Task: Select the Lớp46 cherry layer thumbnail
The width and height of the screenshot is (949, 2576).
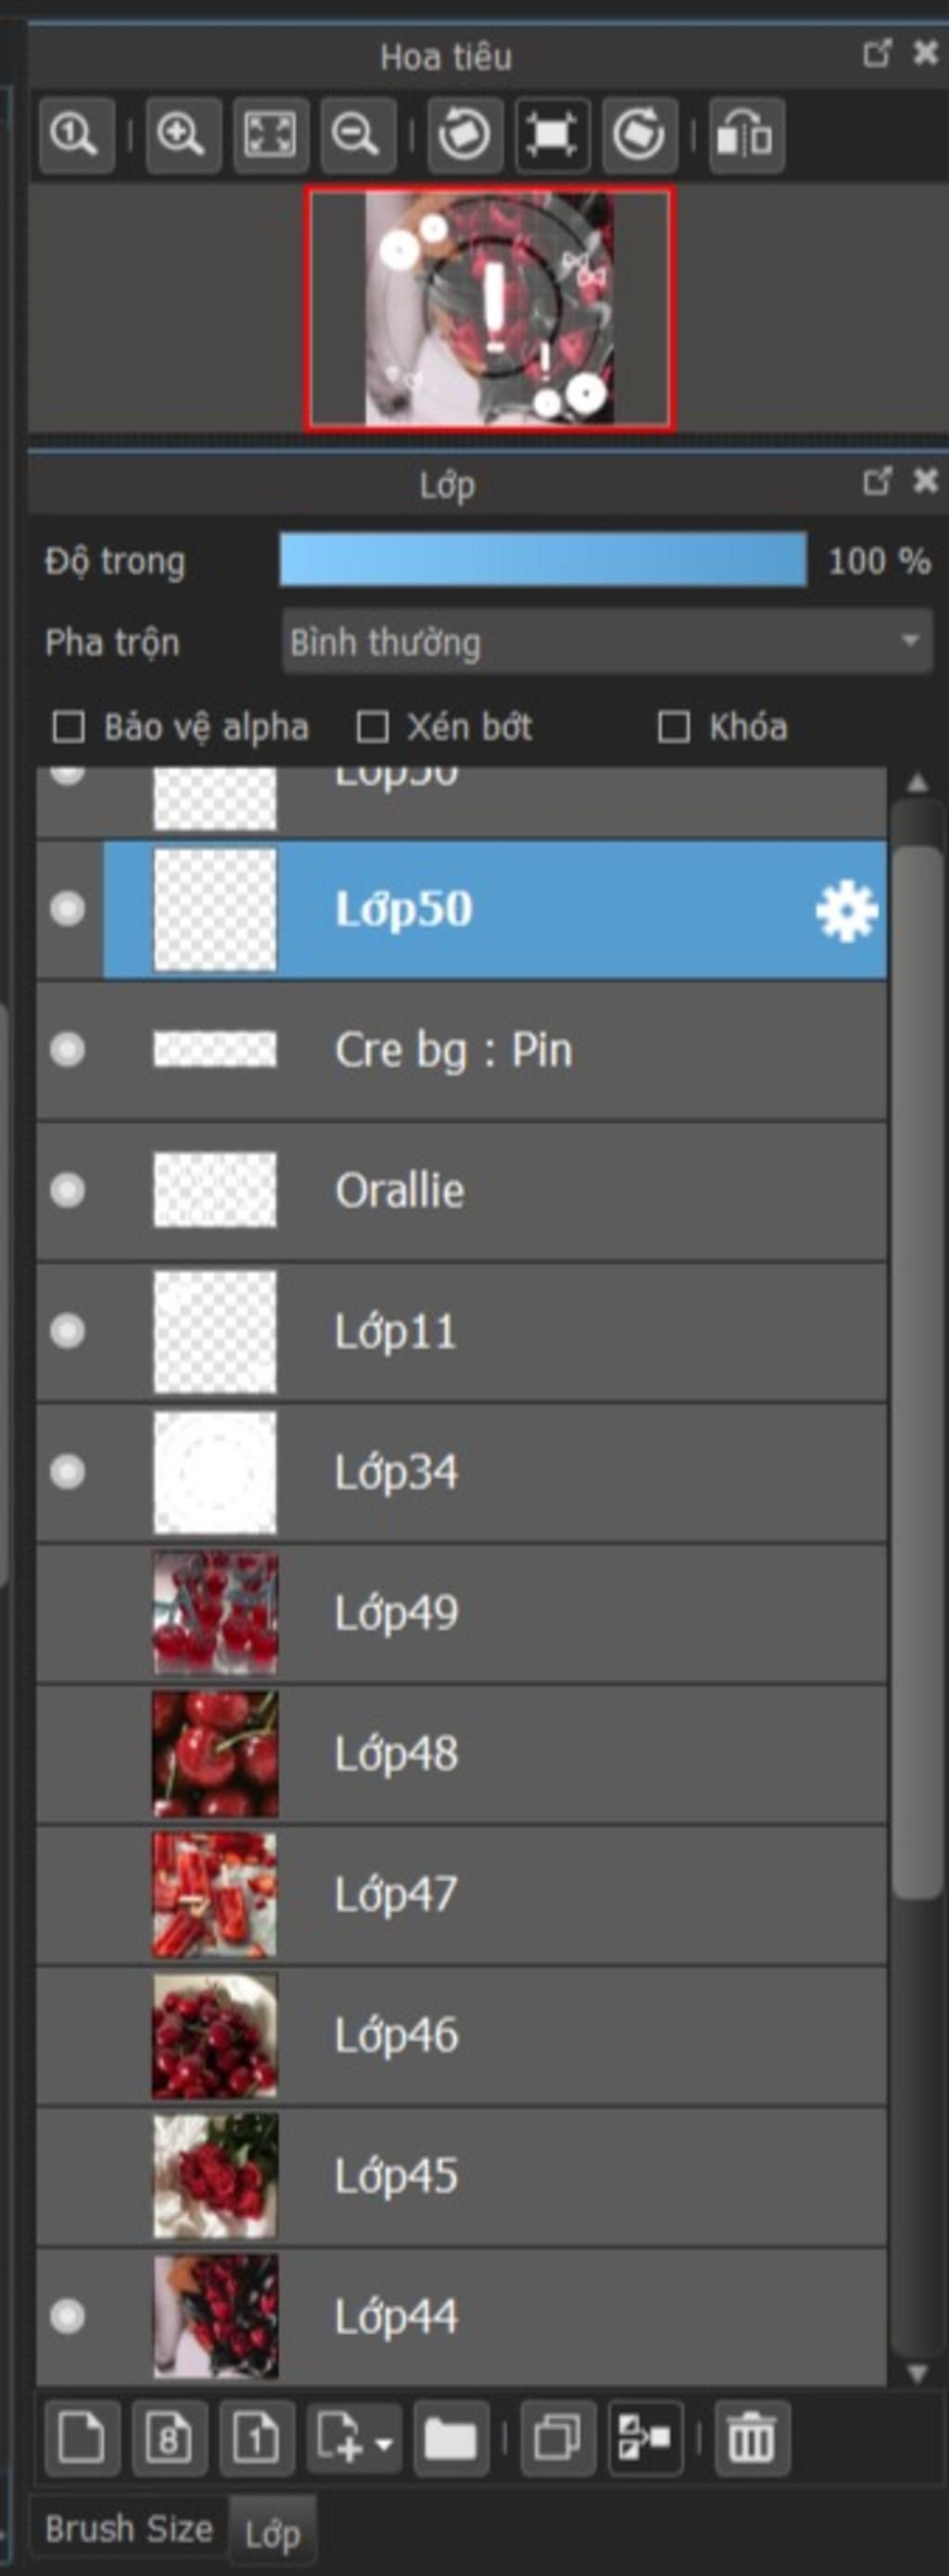Action: click(215, 2036)
